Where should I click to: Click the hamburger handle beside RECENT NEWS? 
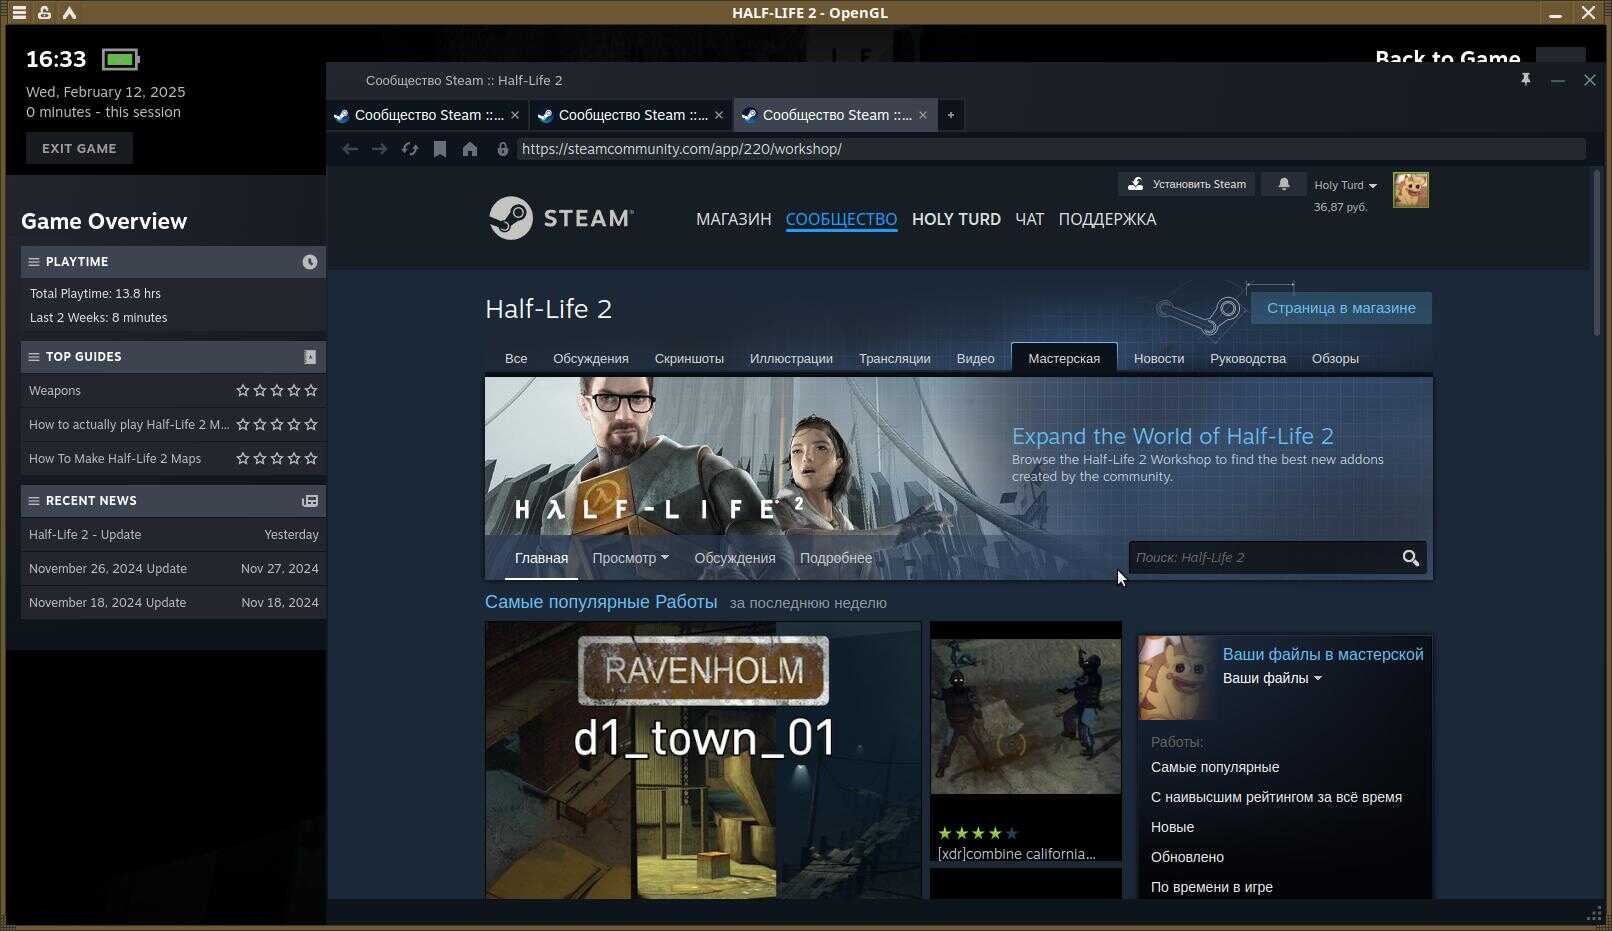pyautogui.click(x=34, y=501)
